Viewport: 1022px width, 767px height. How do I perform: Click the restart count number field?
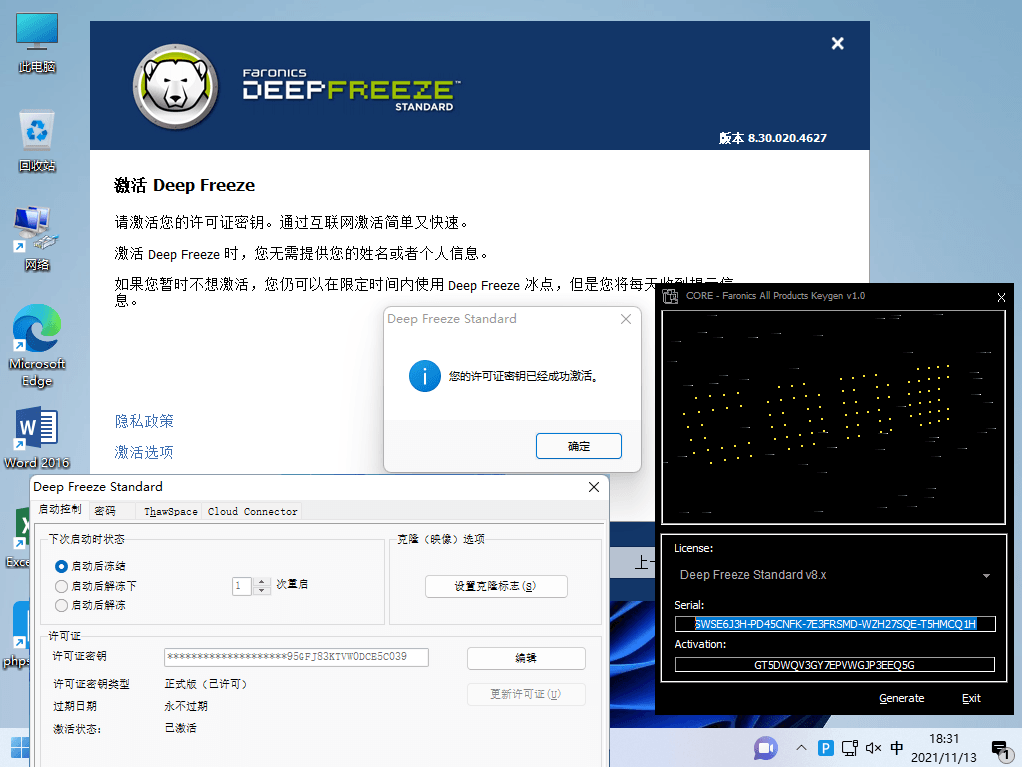tap(242, 586)
